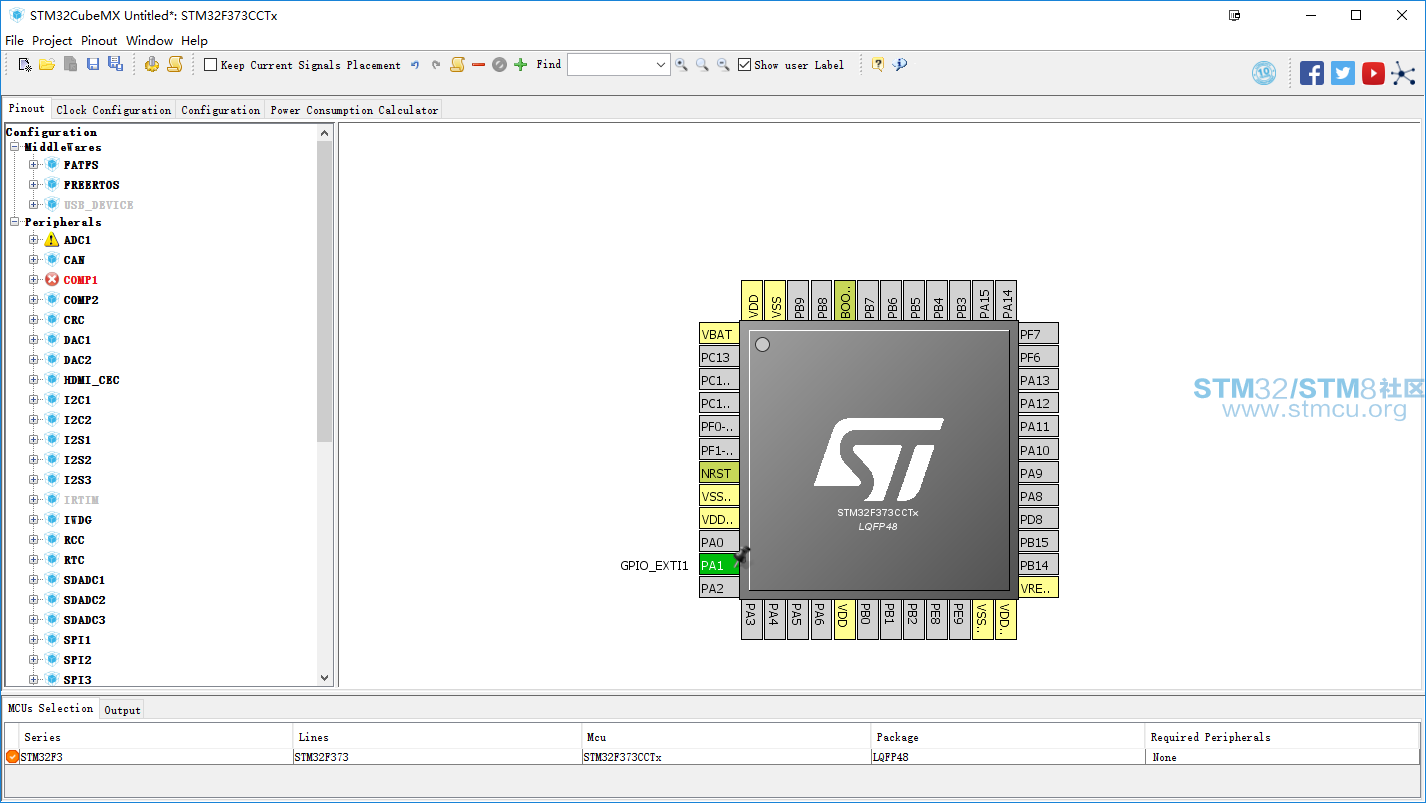This screenshot has height=803, width=1426.
Task: Select the IWDG peripheral tree item
Action: [x=77, y=520]
